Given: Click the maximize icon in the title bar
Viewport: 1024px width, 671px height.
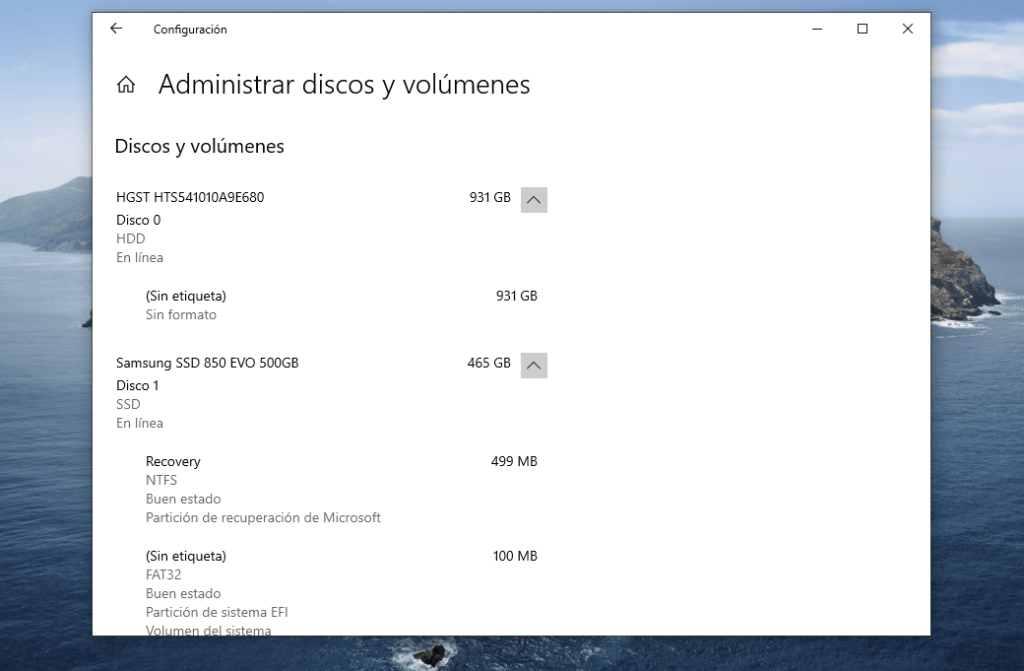Looking at the screenshot, I should 861,29.
